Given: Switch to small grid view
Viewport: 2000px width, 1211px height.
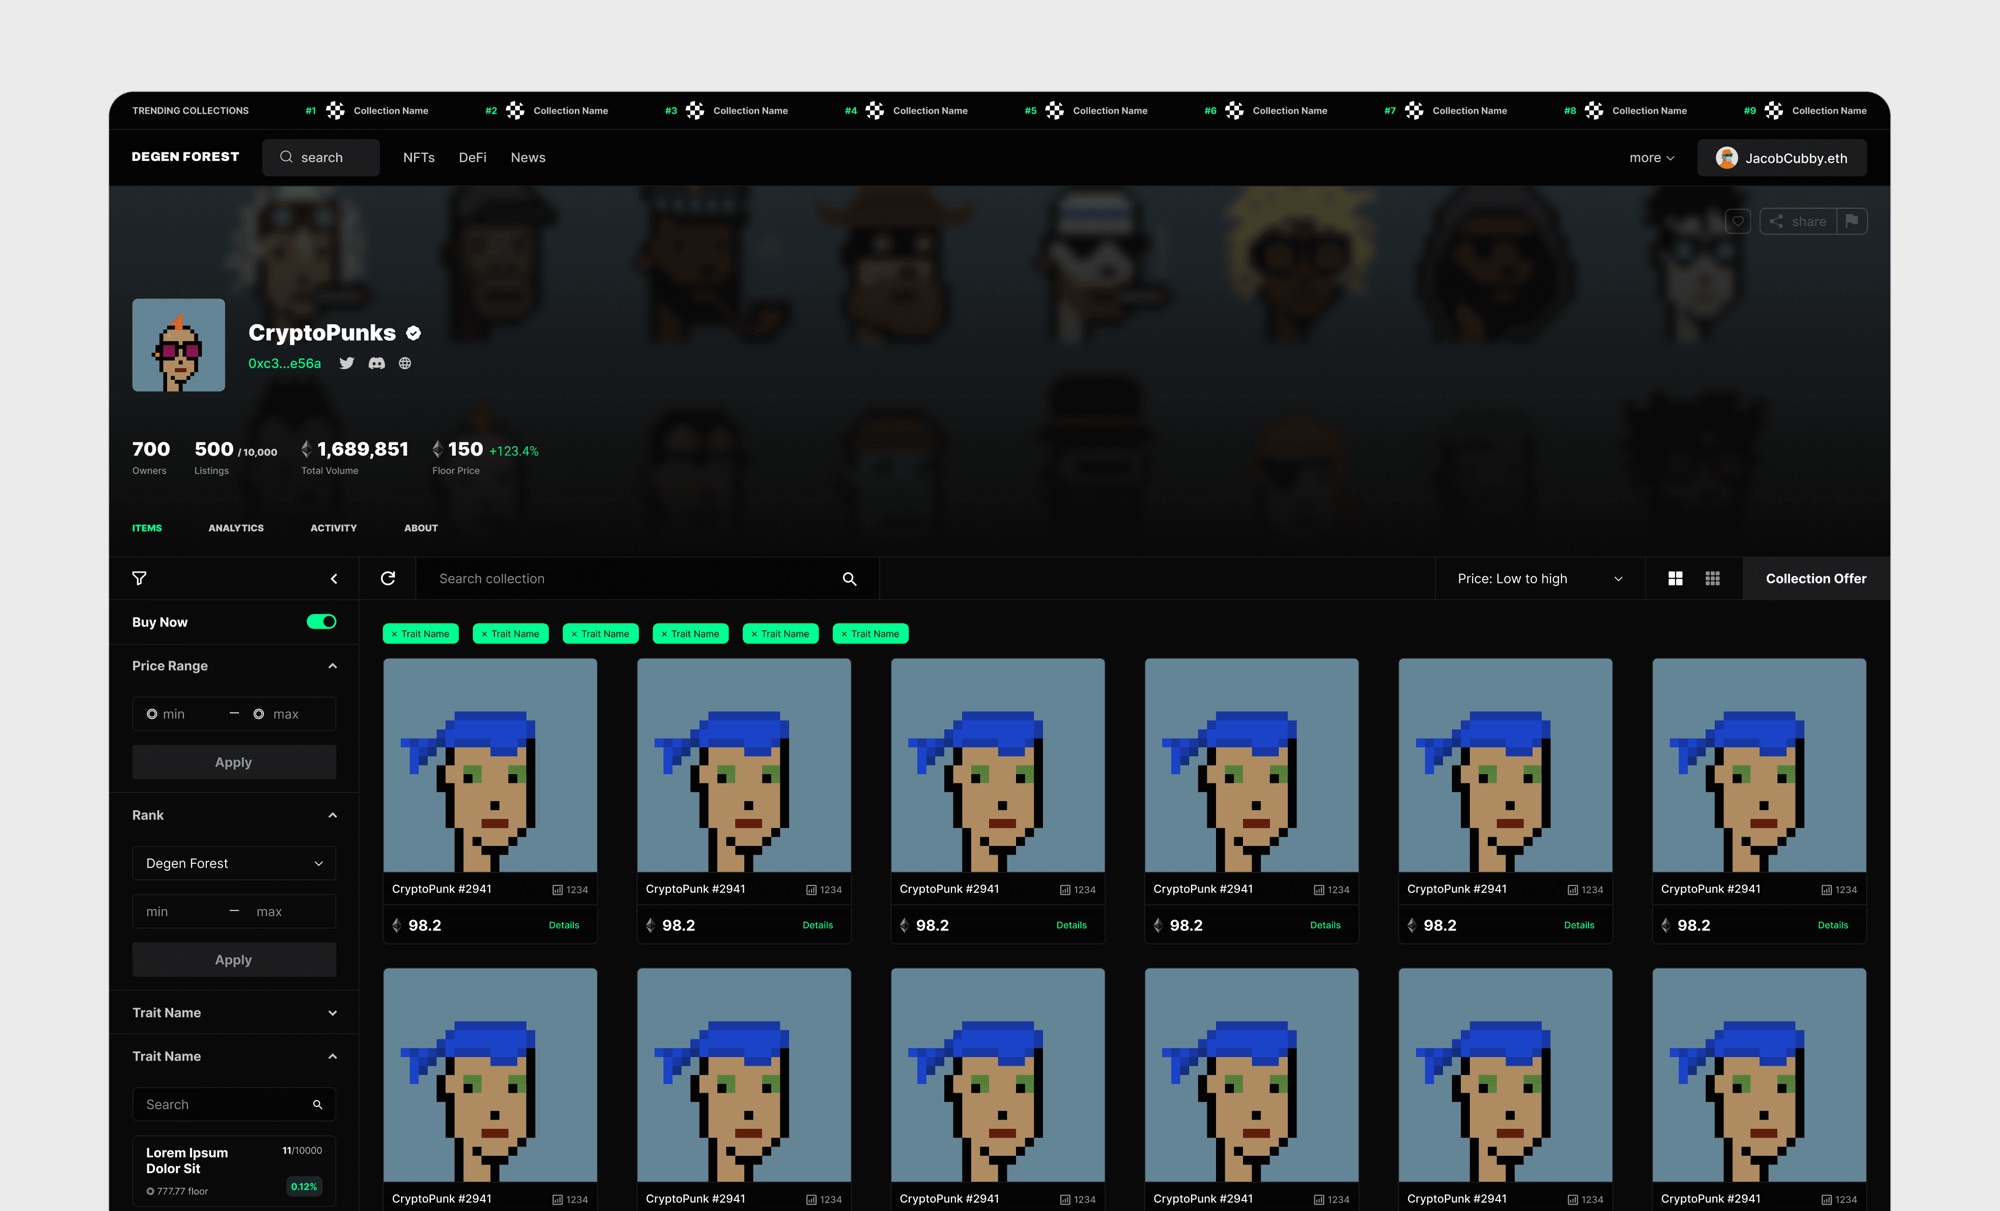Looking at the screenshot, I should pos(1713,579).
